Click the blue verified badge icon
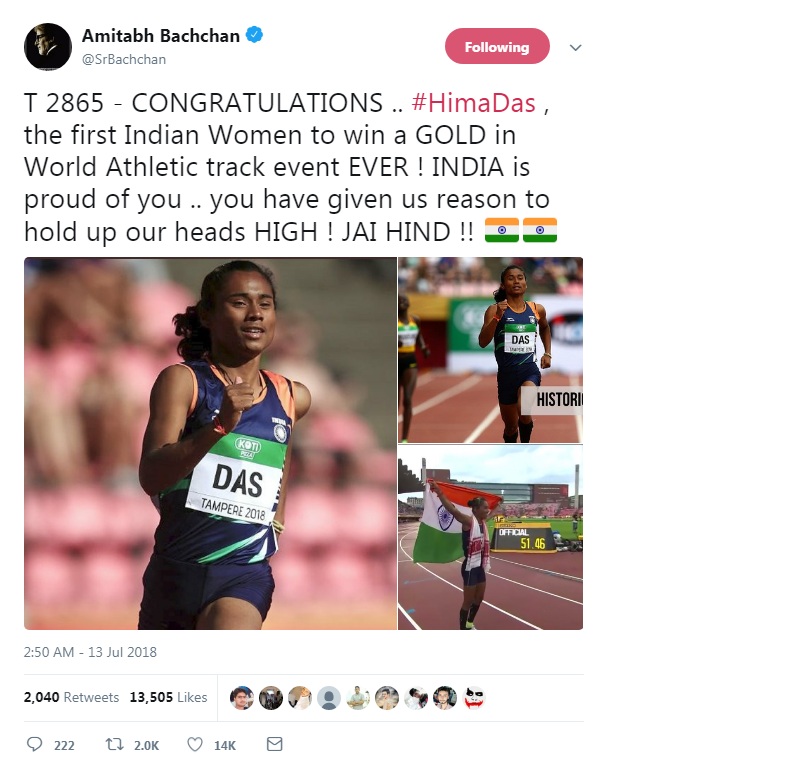The width and height of the screenshot is (804, 763). [x=255, y=35]
